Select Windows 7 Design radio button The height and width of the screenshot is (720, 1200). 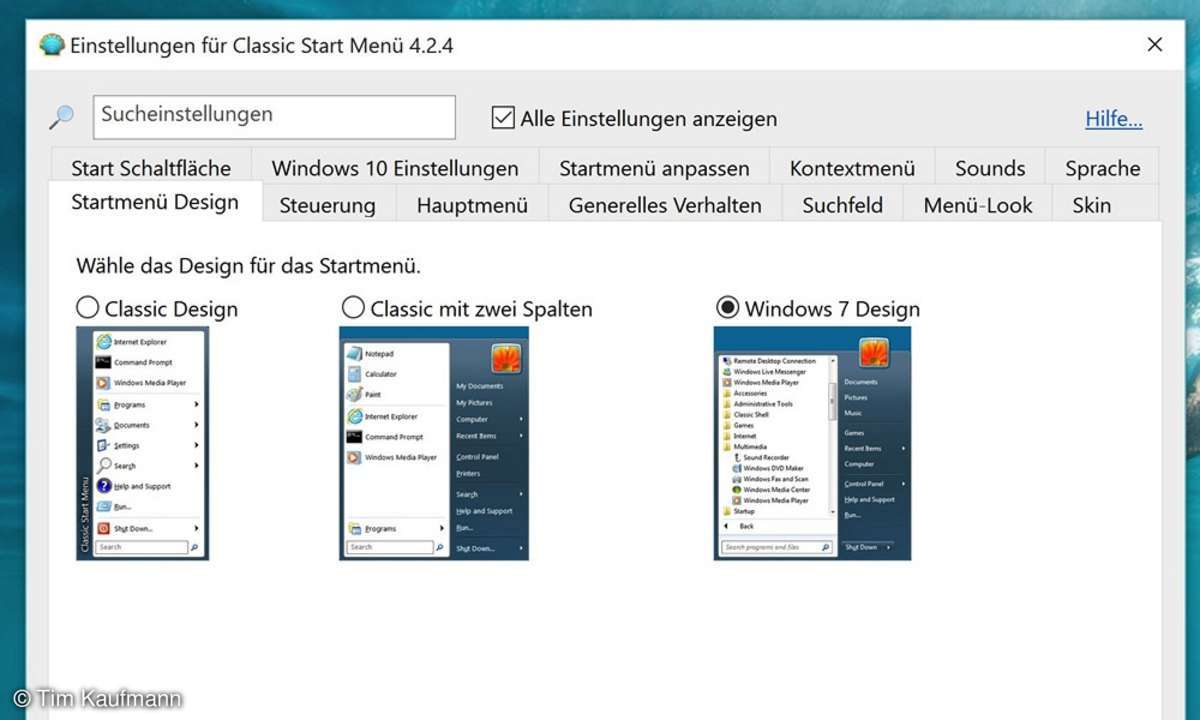[x=728, y=307]
